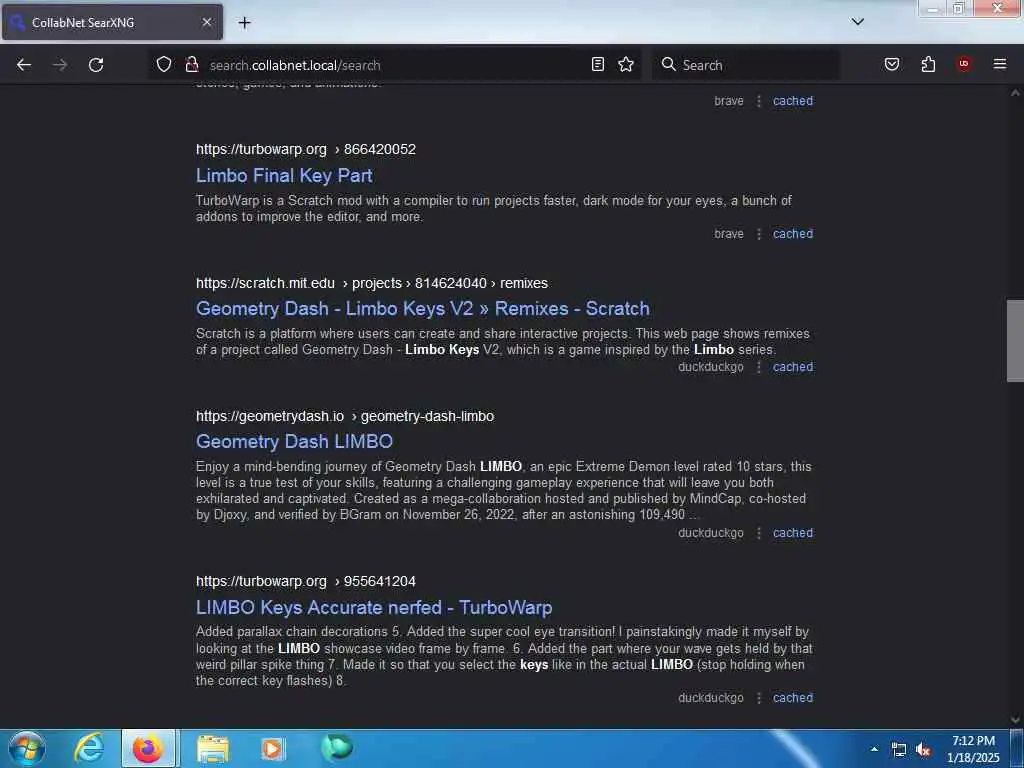This screenshot has width=1024, height=768.
Task: Click the scratch.mit.edu projects 814624040 URL
Action: coord(372,283)
